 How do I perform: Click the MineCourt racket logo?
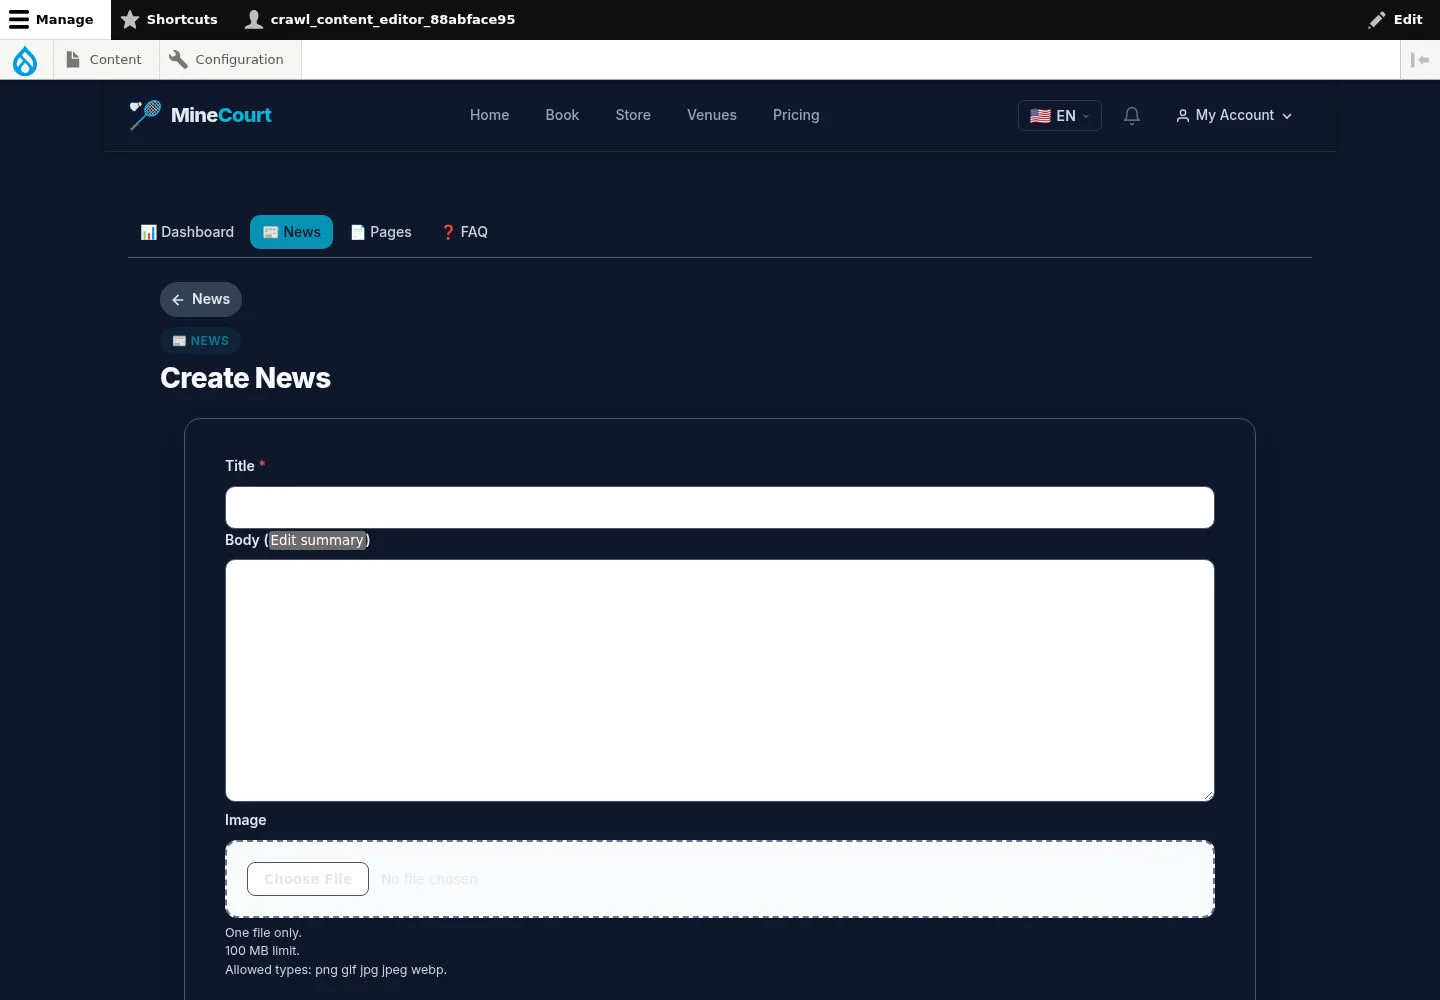(x=145, y=115)
